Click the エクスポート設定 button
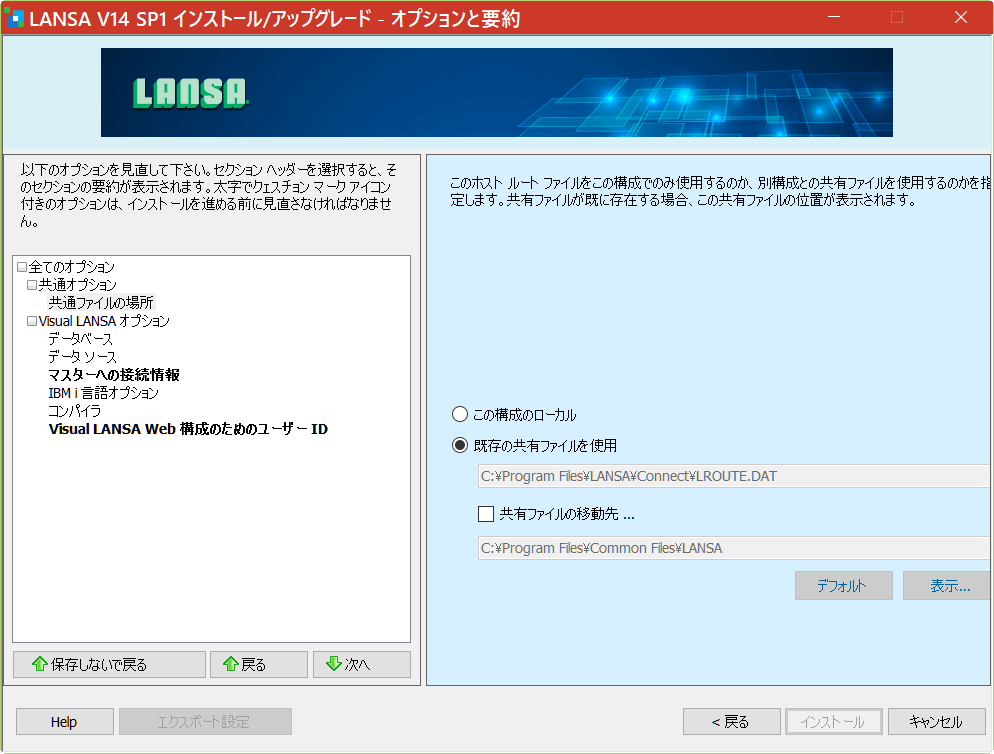The width and height of the screenshot is (994, 754). click(x=205, y=722)
